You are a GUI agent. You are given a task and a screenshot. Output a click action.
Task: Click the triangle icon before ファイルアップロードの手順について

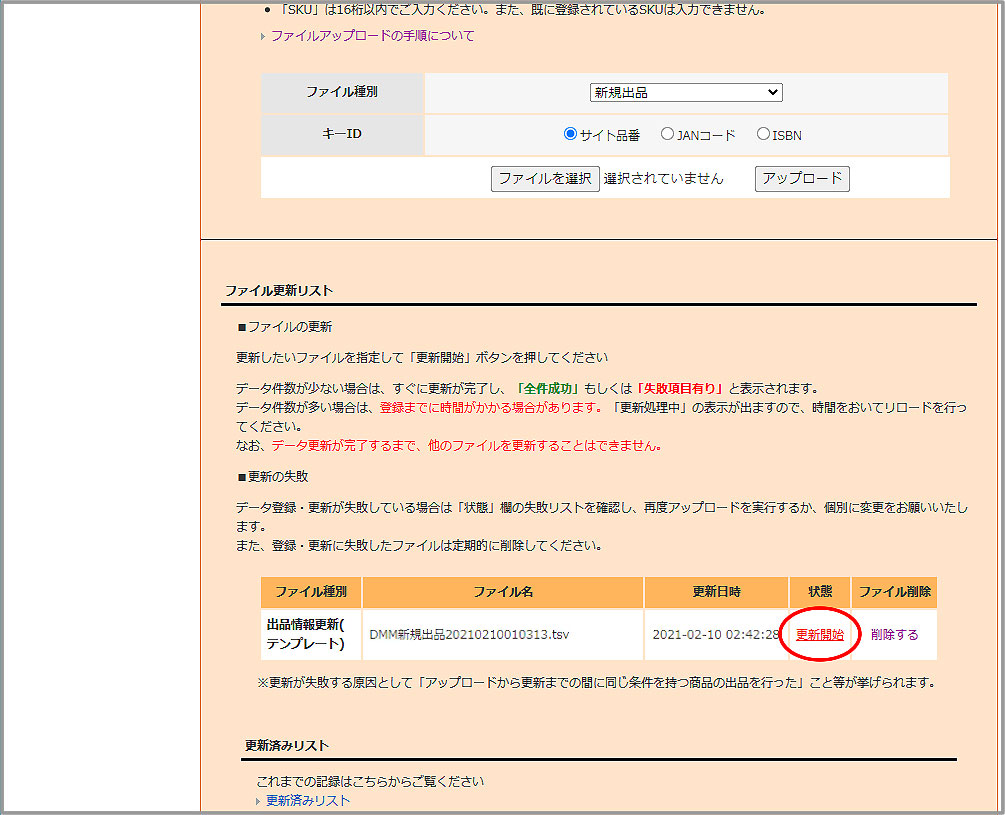264,36
